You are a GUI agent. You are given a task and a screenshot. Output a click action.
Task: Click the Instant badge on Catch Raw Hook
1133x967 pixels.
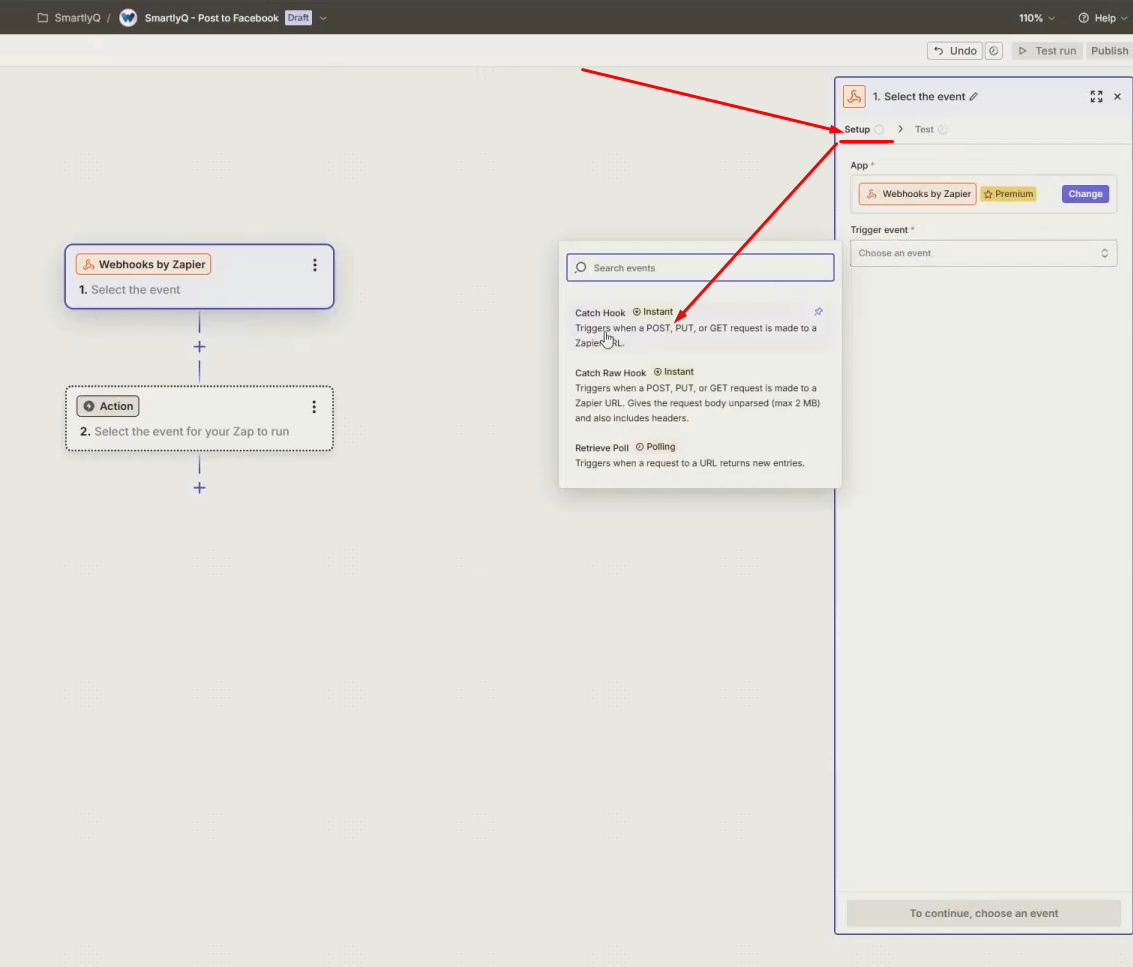point(673,371)
